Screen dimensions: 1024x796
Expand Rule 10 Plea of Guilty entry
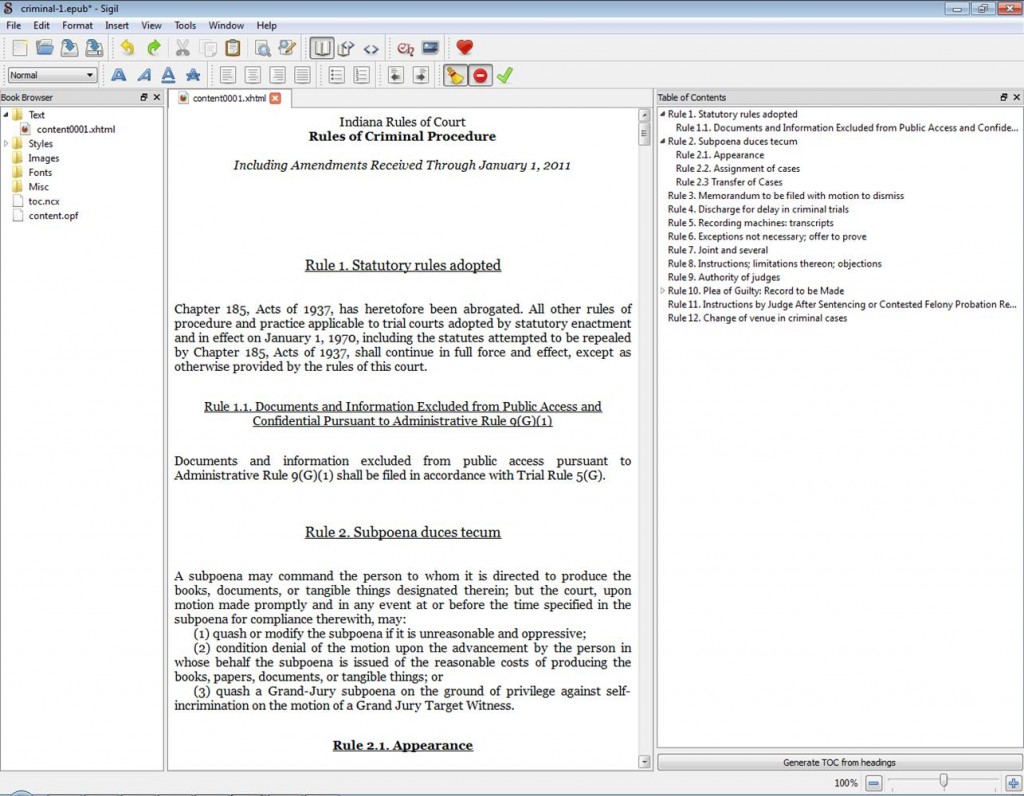[663, 291]
